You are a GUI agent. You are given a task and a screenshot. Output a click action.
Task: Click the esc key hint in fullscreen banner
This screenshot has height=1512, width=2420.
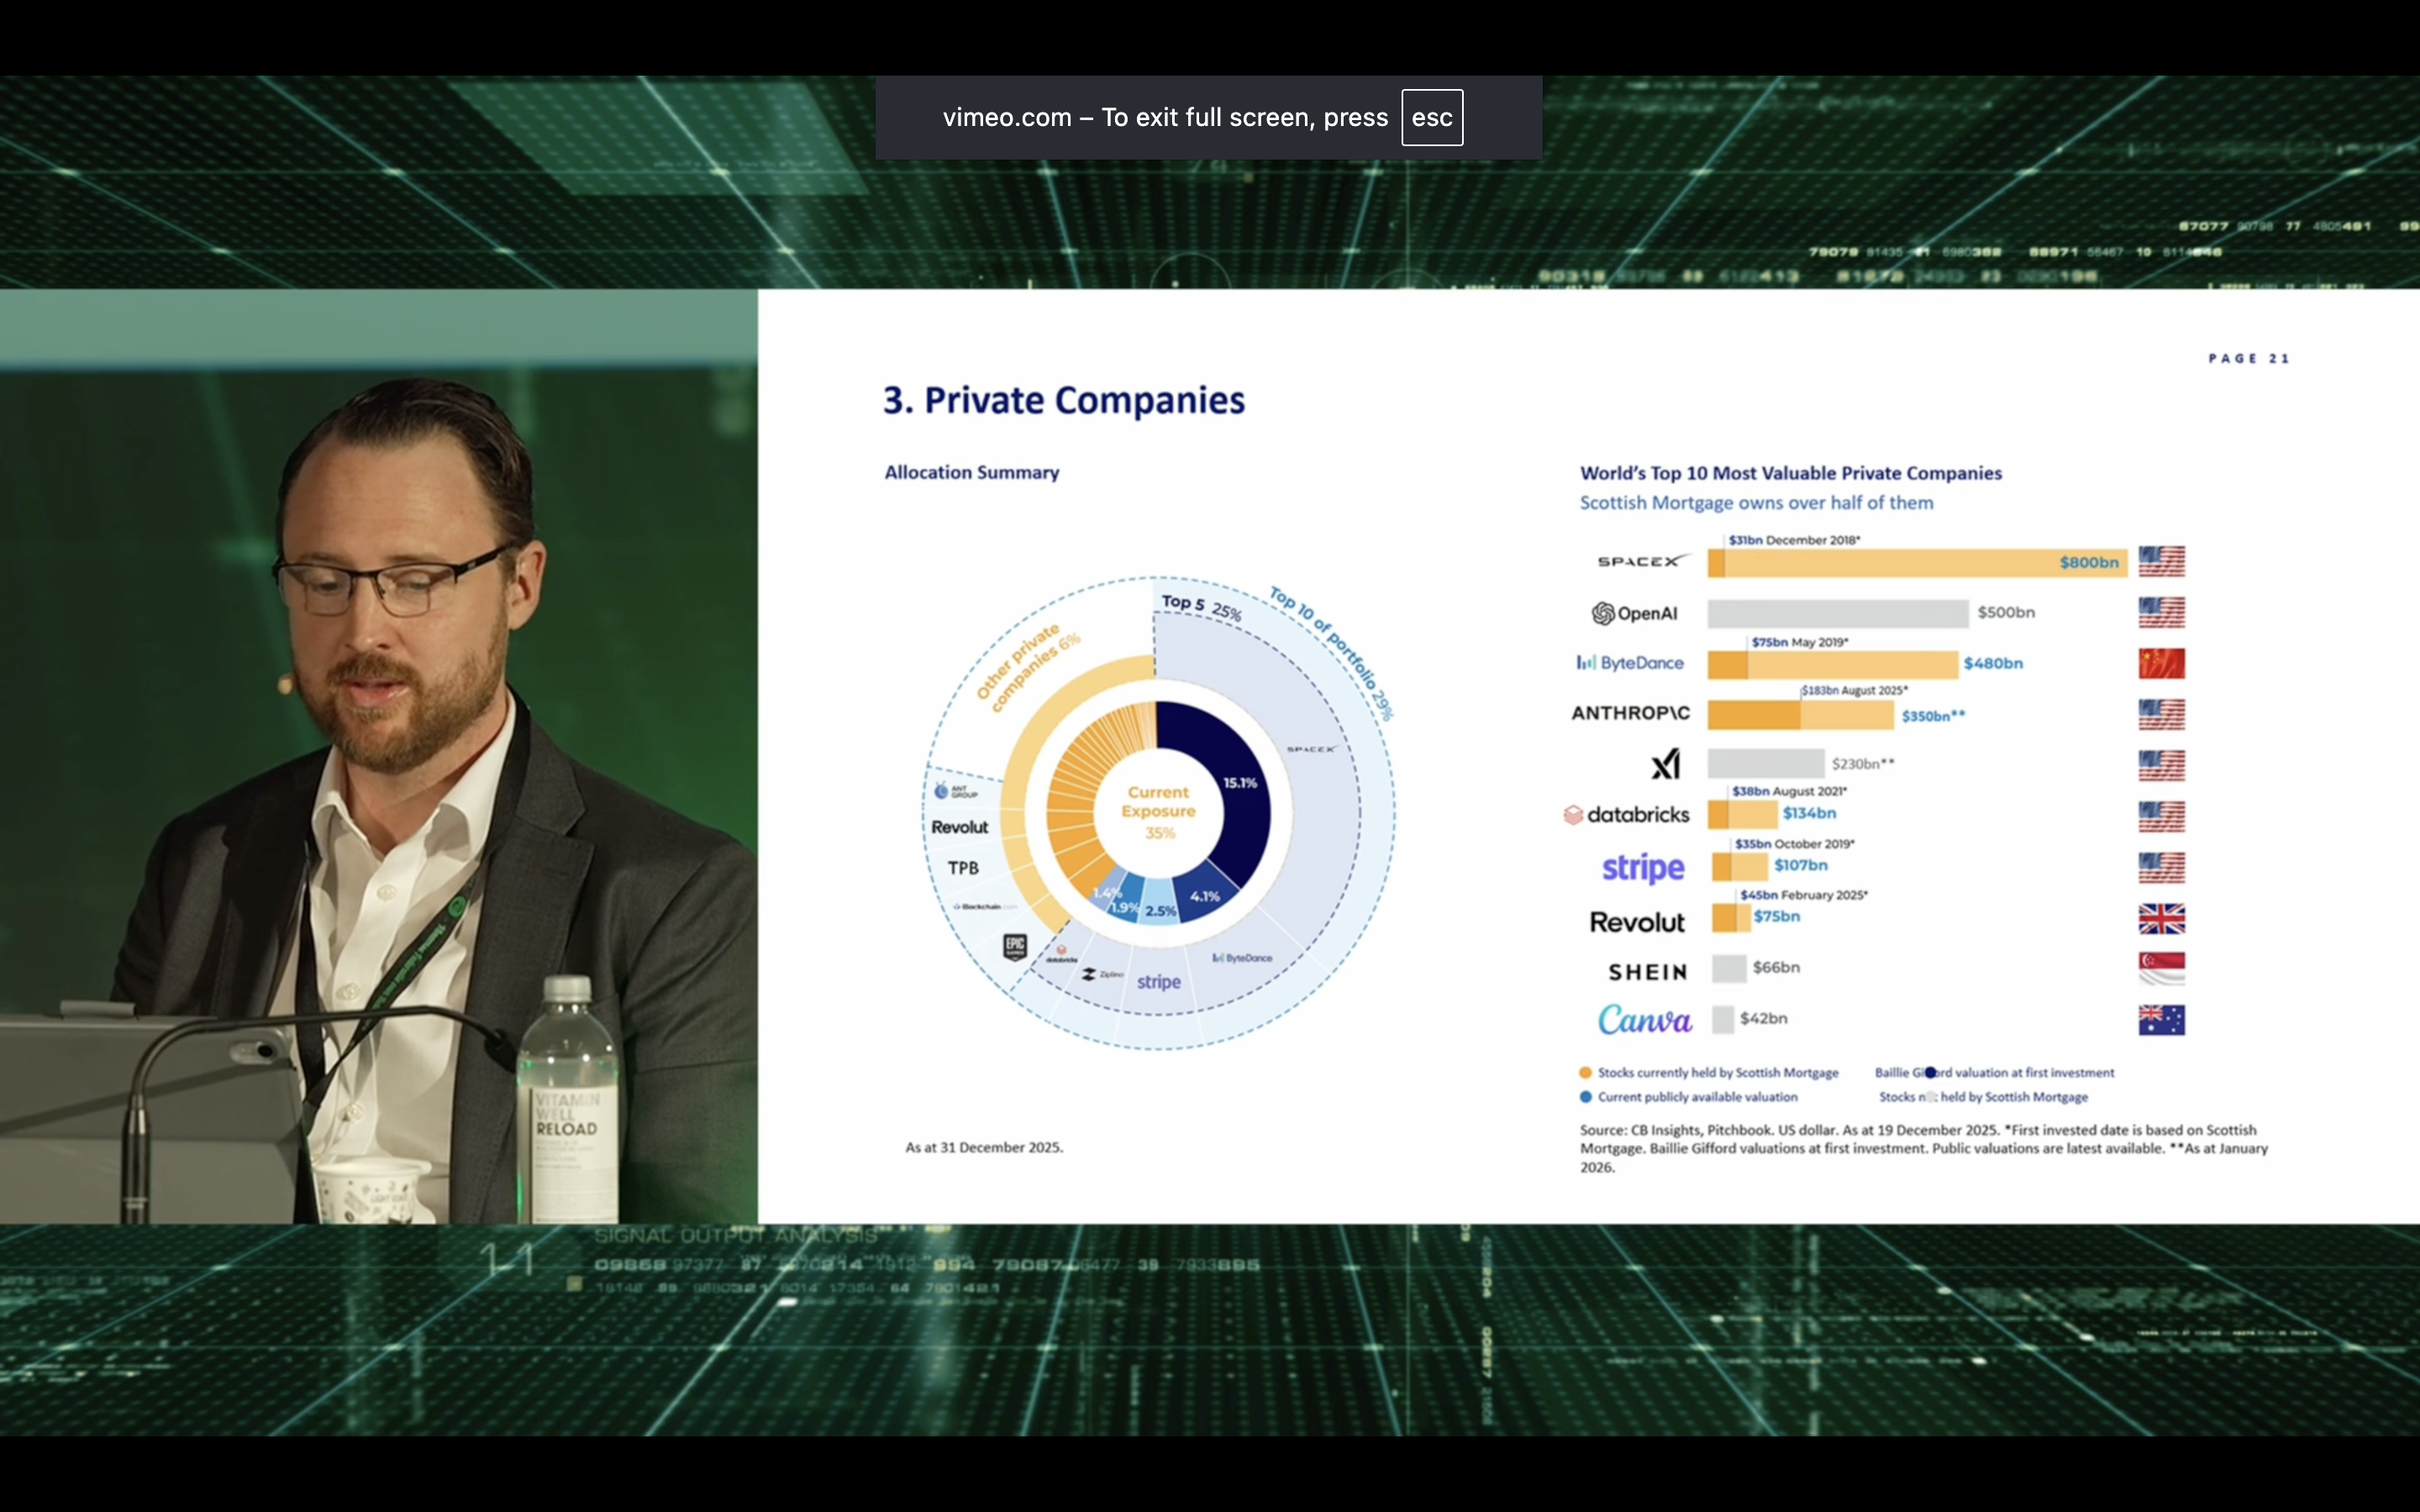click(1431, 118)
